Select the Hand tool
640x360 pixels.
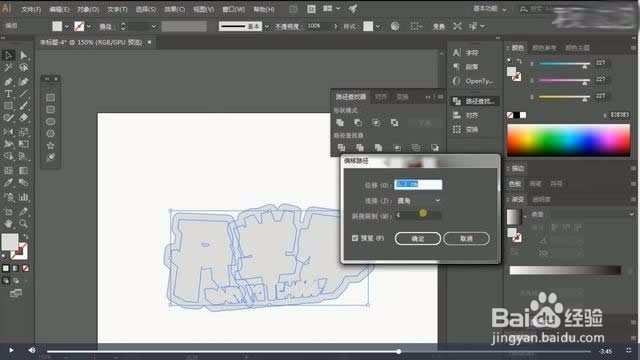point(9,223)
